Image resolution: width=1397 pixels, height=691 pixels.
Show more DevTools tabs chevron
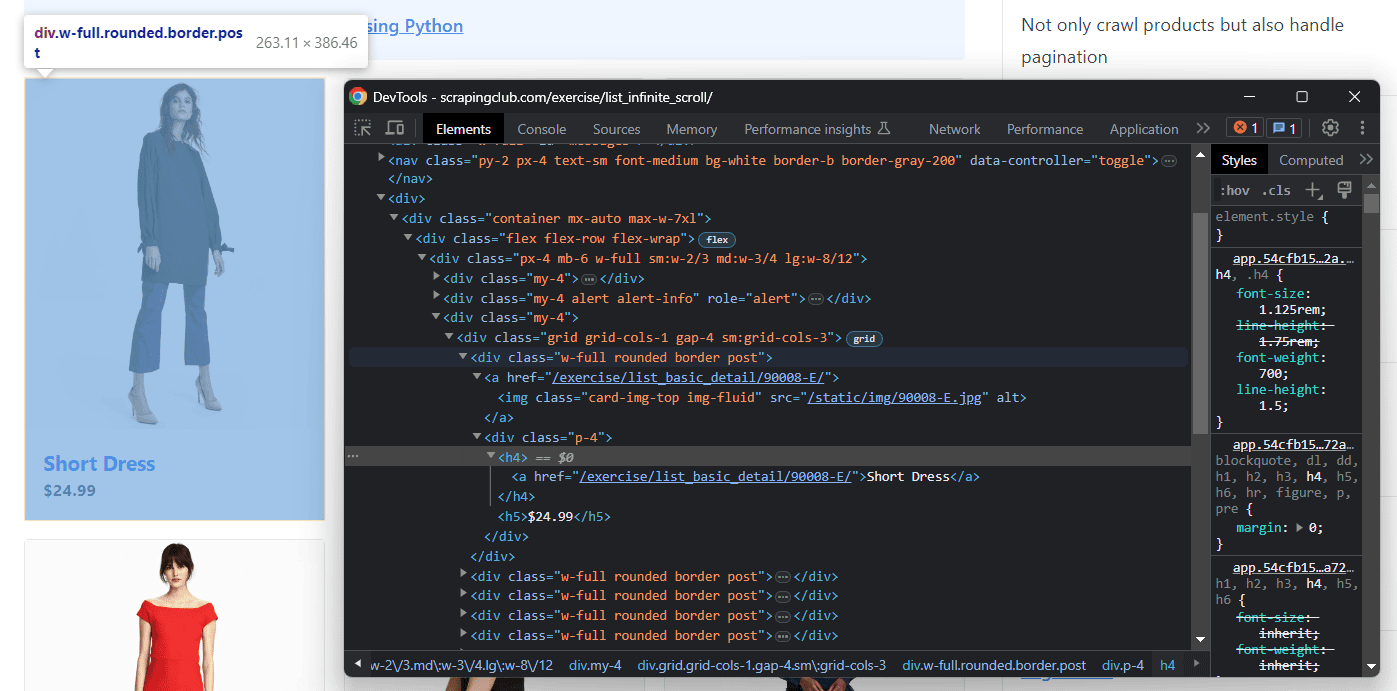(1203, 128)
